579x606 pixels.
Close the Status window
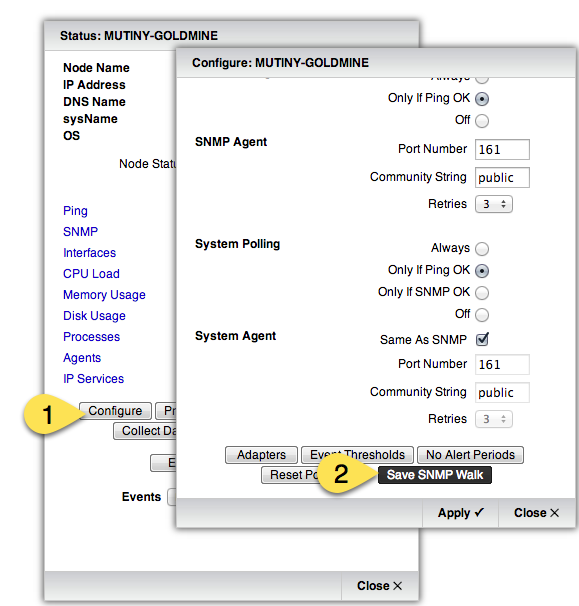coord(380,586)
